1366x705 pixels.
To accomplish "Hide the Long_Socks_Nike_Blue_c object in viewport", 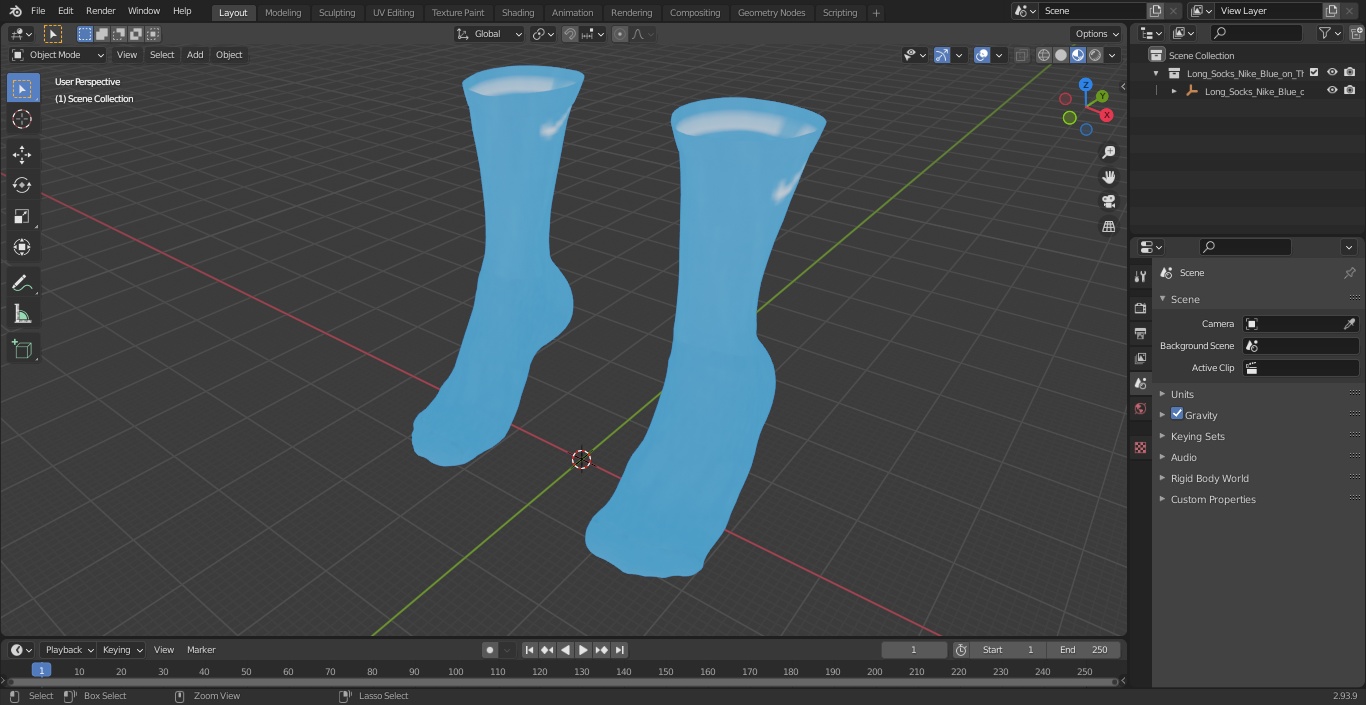I will (x=1332, y=91).
